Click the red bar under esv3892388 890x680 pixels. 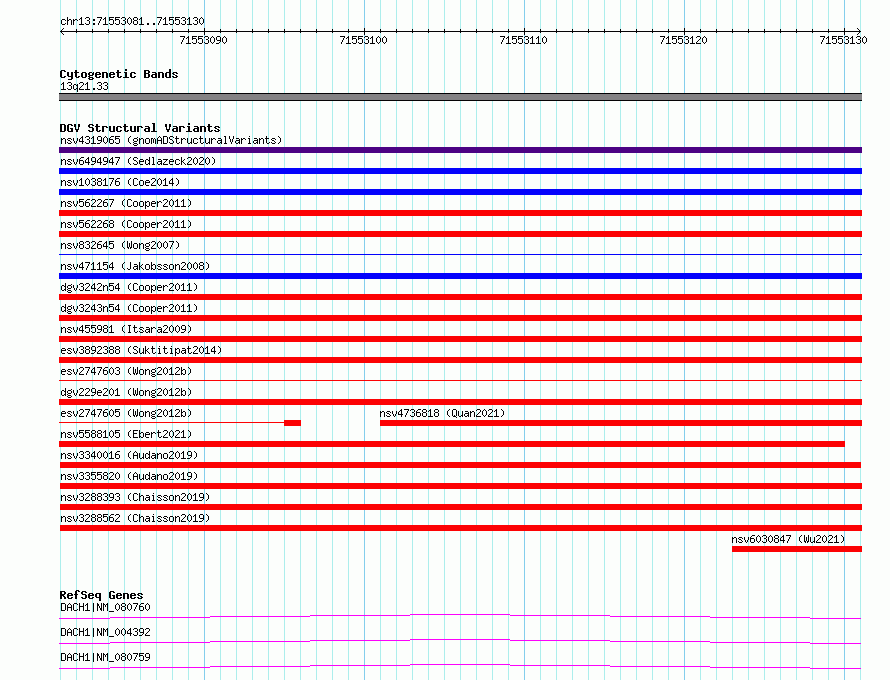tap(460, 360)
